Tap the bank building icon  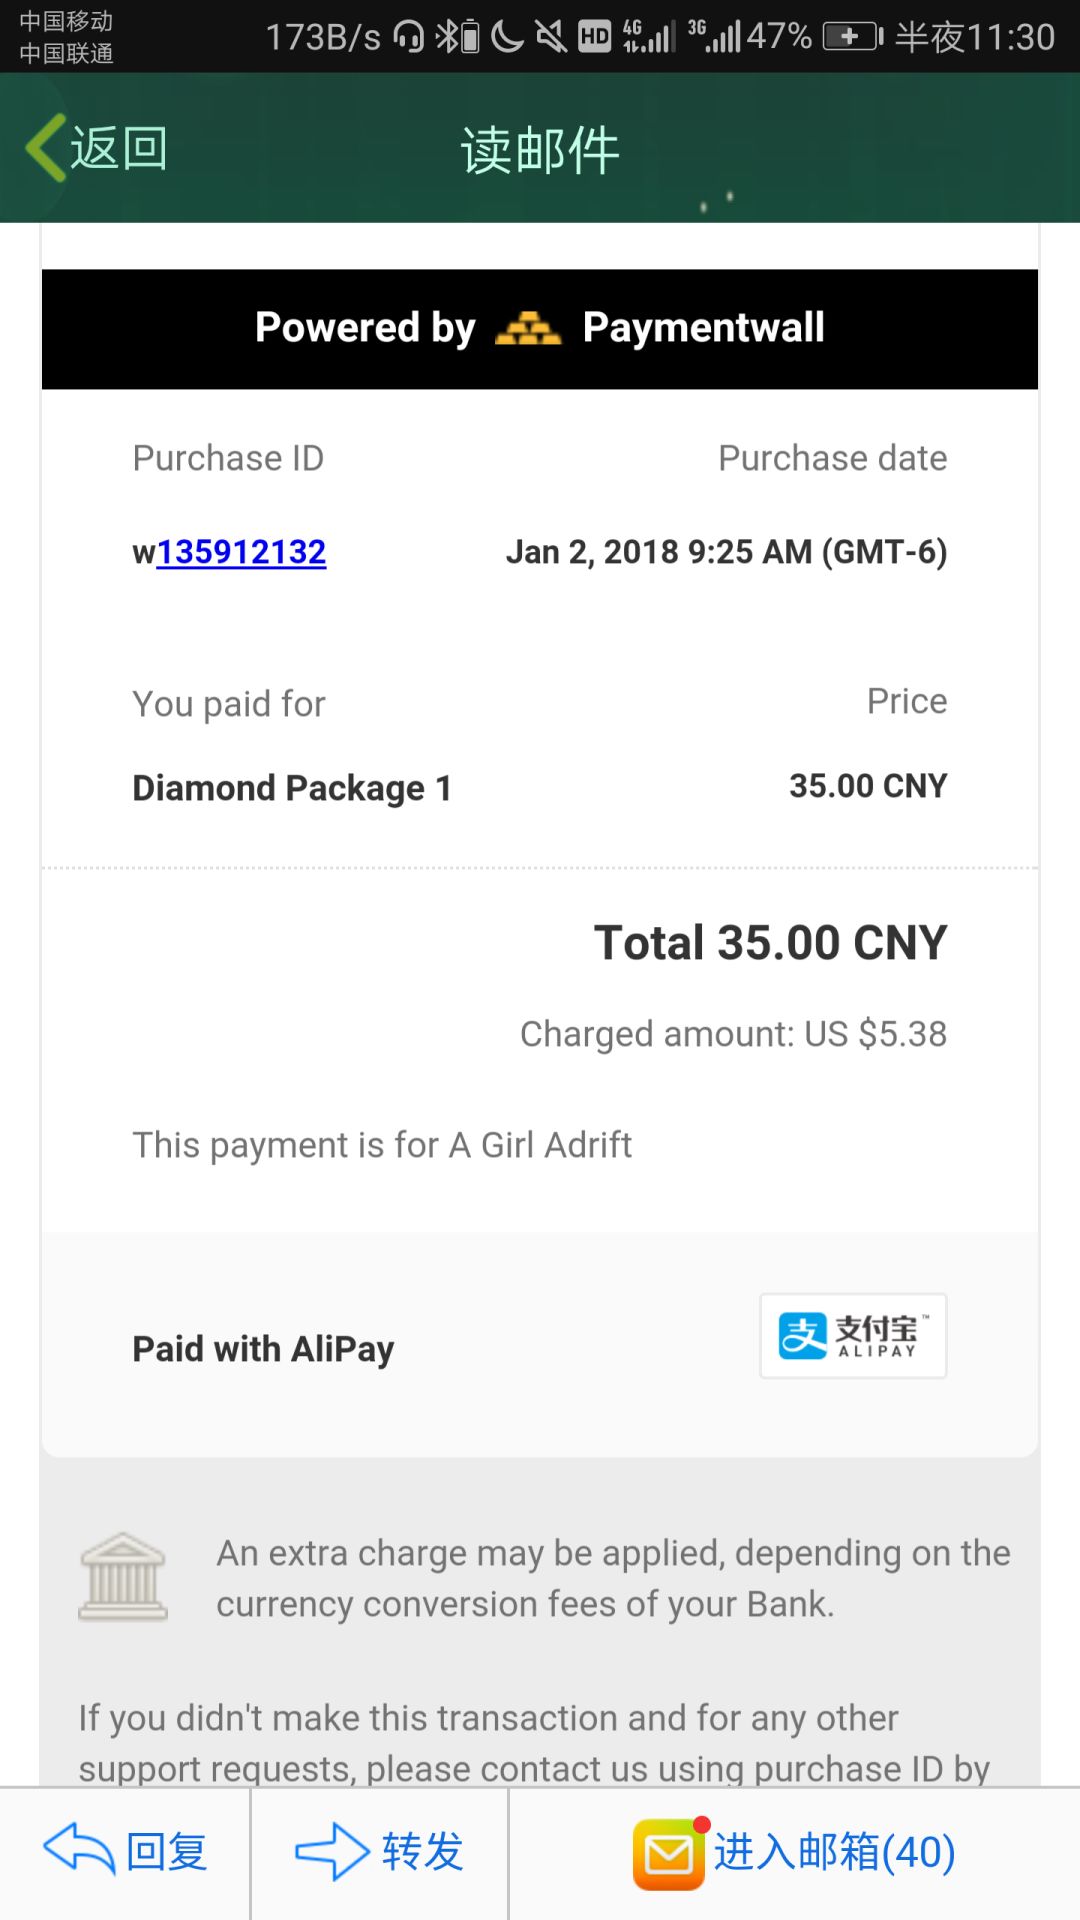pos(123,1577)
